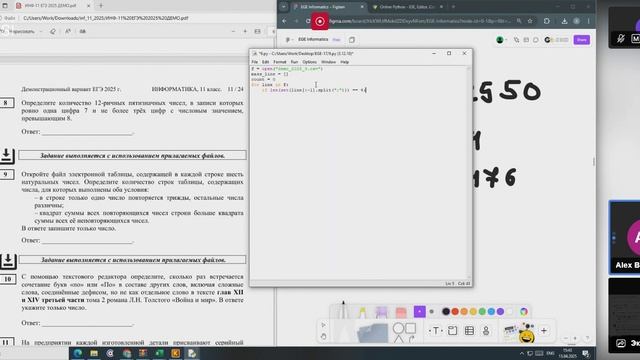Toggle PDF fit to page view
Screen dimensions: 640x360
click(x=258, y=31)
